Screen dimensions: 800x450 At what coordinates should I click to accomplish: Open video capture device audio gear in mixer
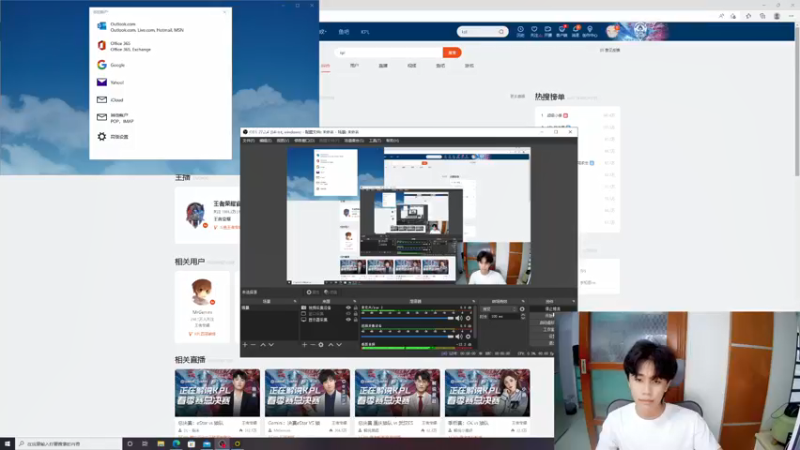(468, 336)
